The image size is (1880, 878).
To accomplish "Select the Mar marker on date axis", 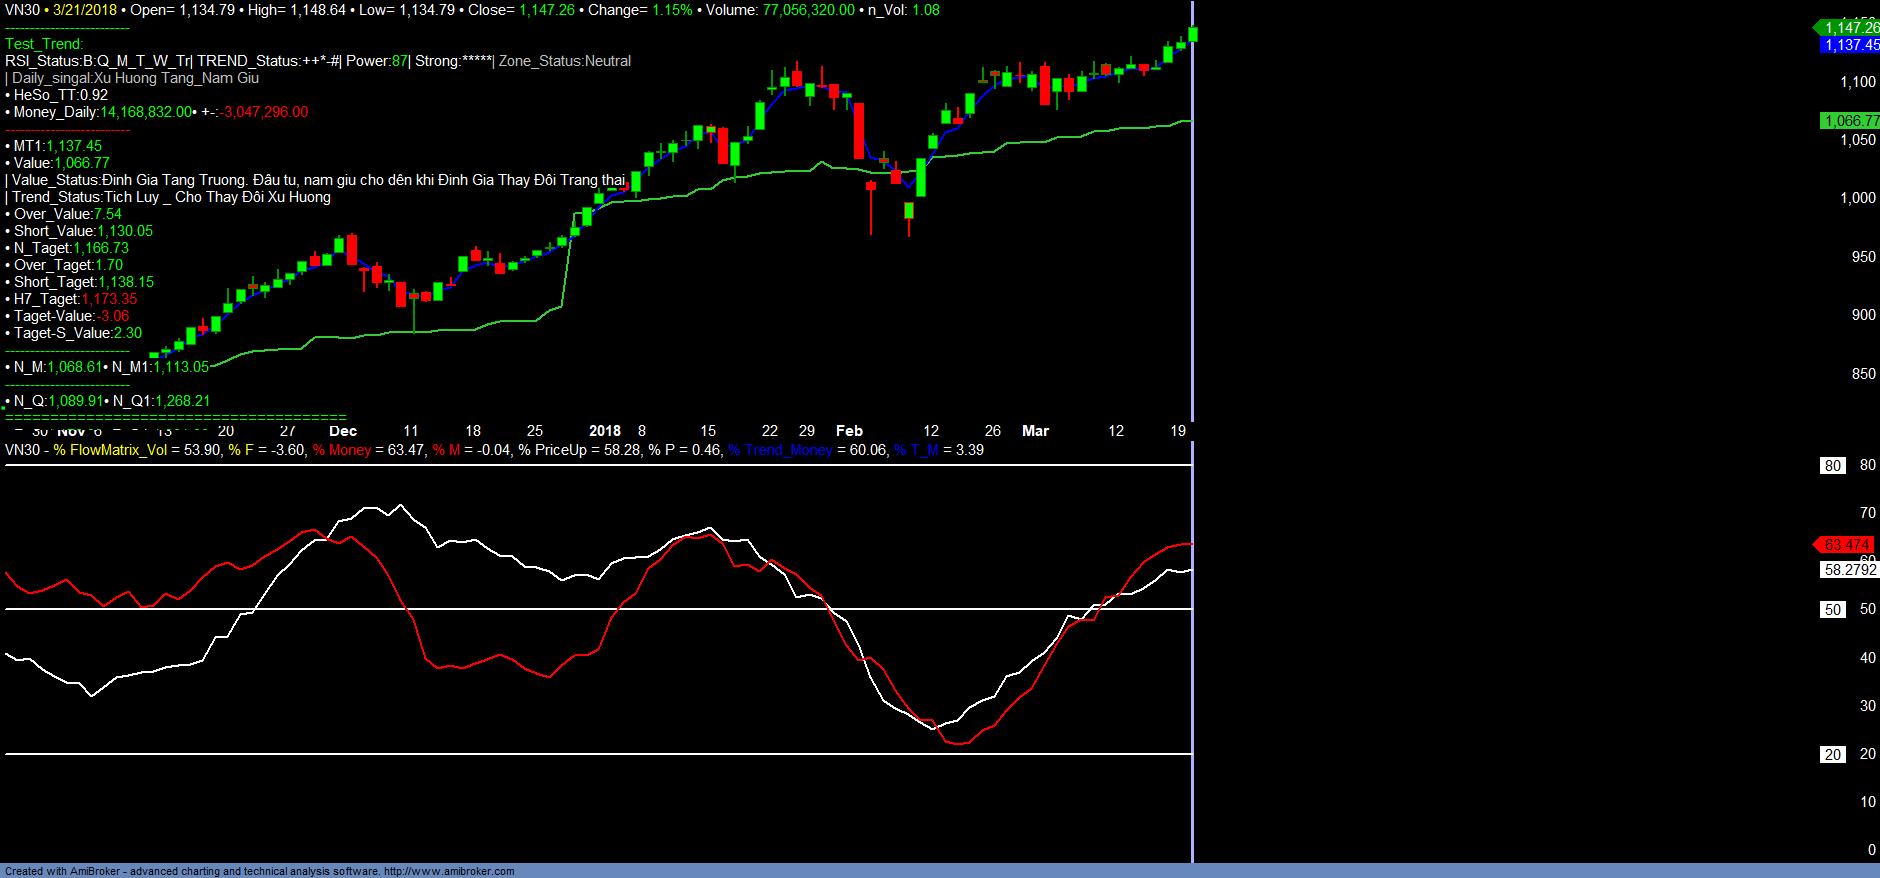I will [x=1035, y=431].
